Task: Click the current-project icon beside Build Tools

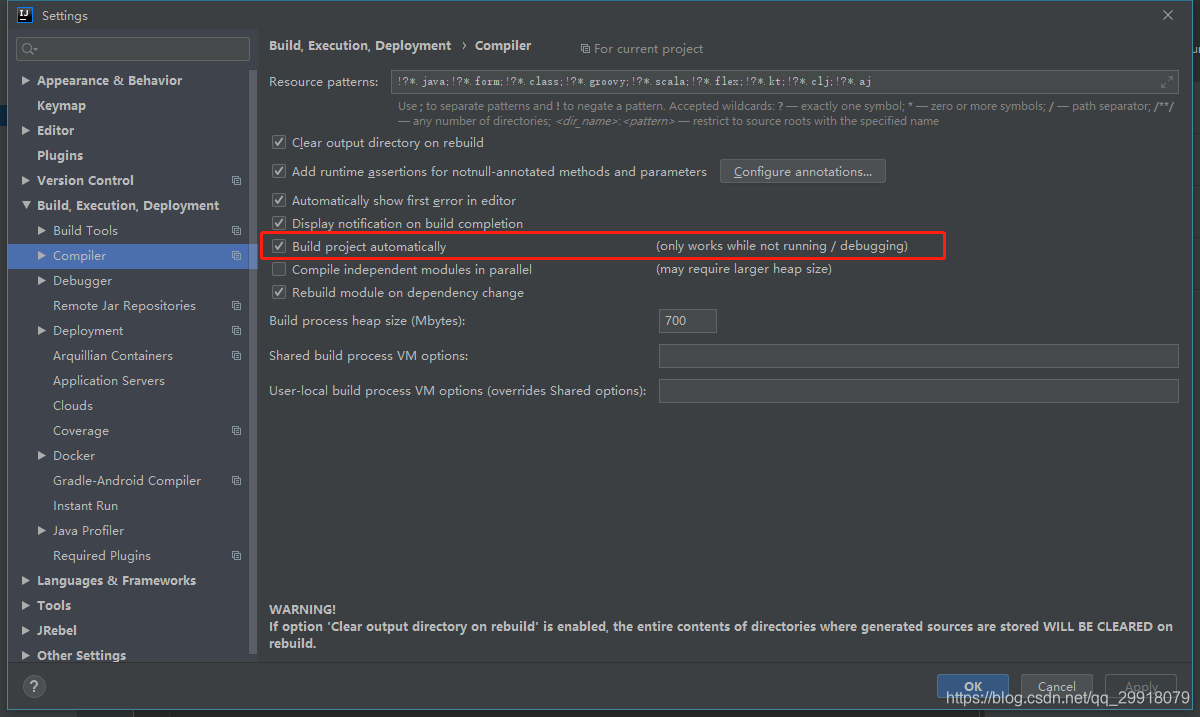Action: 236,230
